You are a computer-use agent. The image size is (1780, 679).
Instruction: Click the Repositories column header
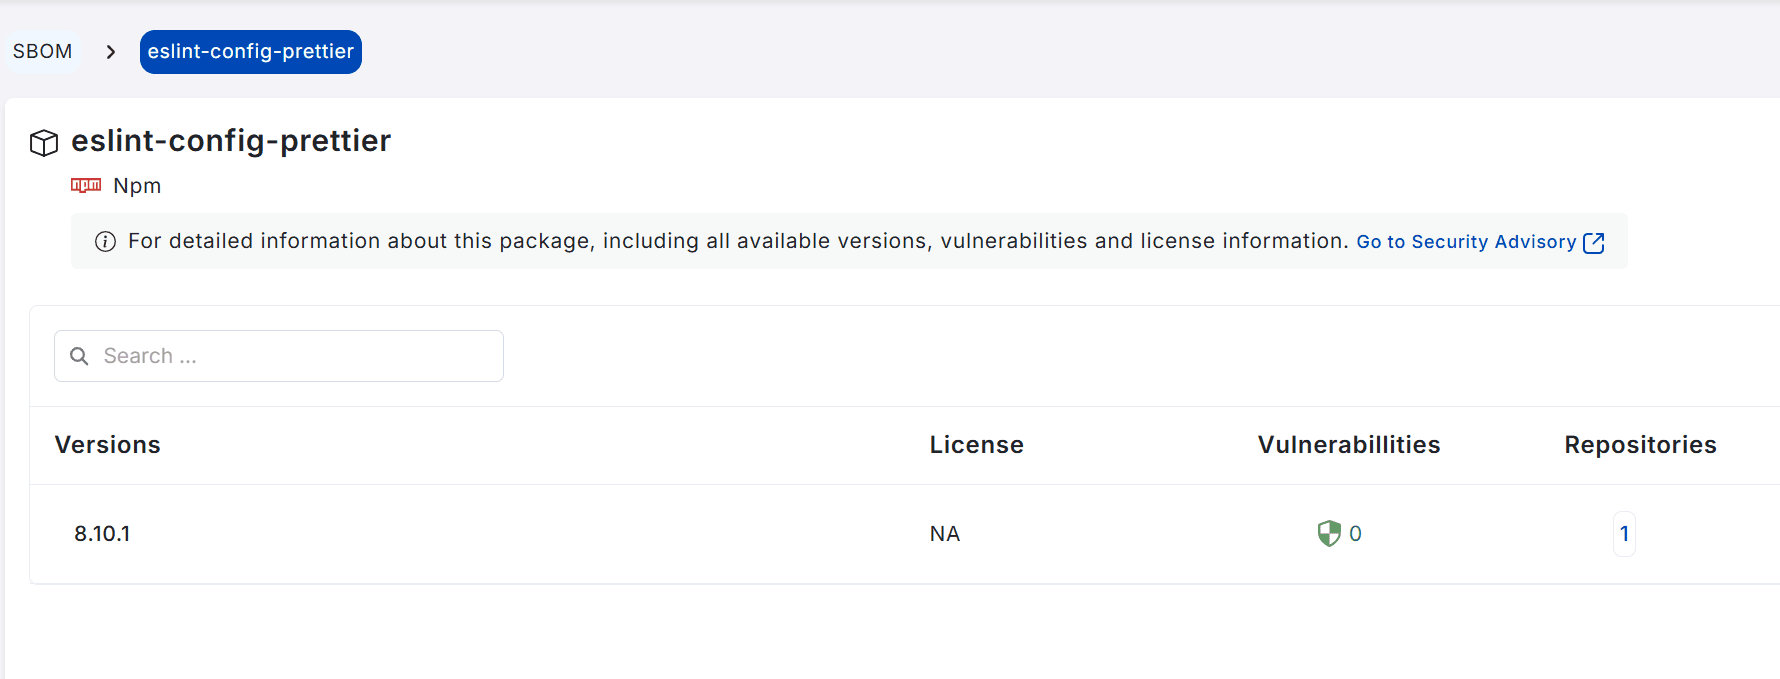point(1641,445)
